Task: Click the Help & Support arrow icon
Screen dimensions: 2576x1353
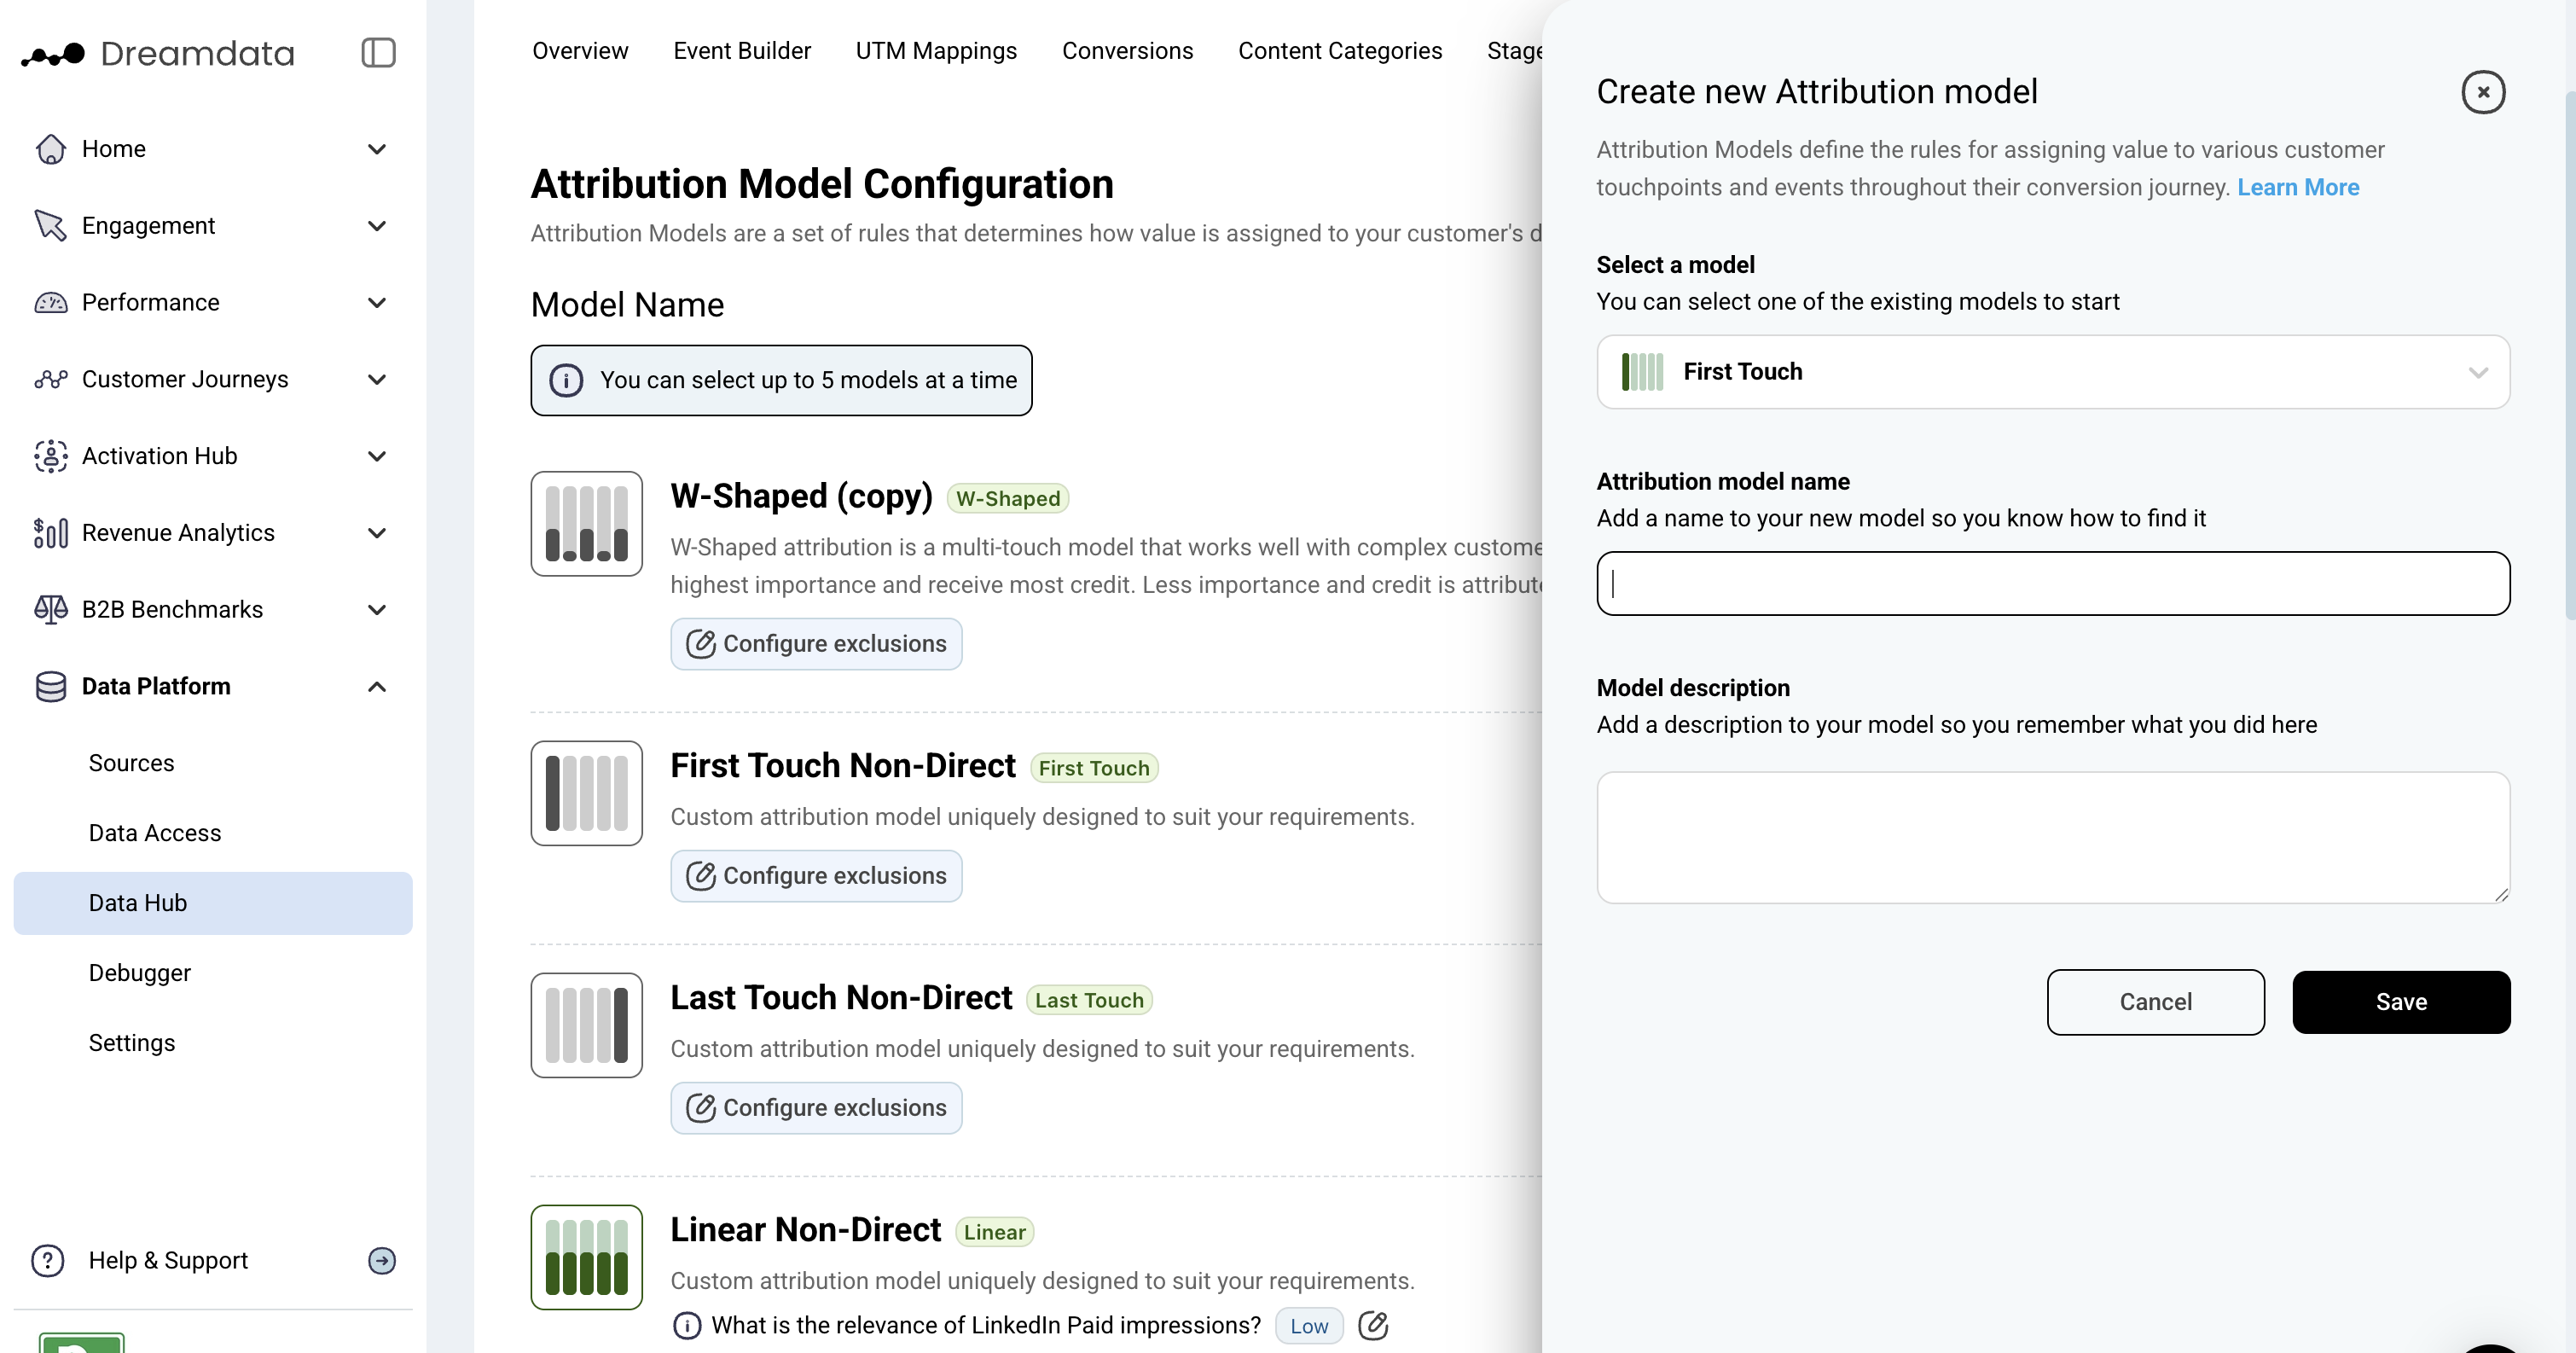Action: [381, 1260]
